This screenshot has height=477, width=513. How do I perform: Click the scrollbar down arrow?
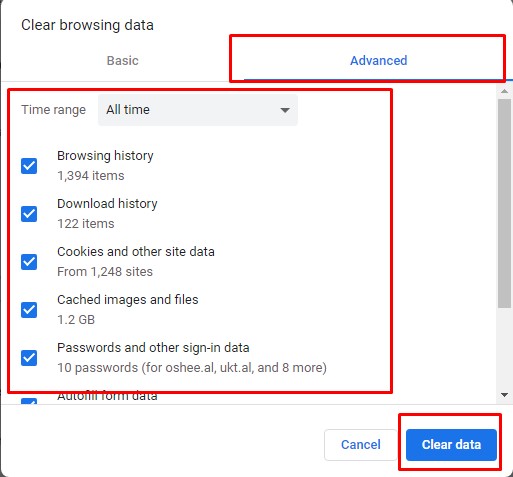504,395
